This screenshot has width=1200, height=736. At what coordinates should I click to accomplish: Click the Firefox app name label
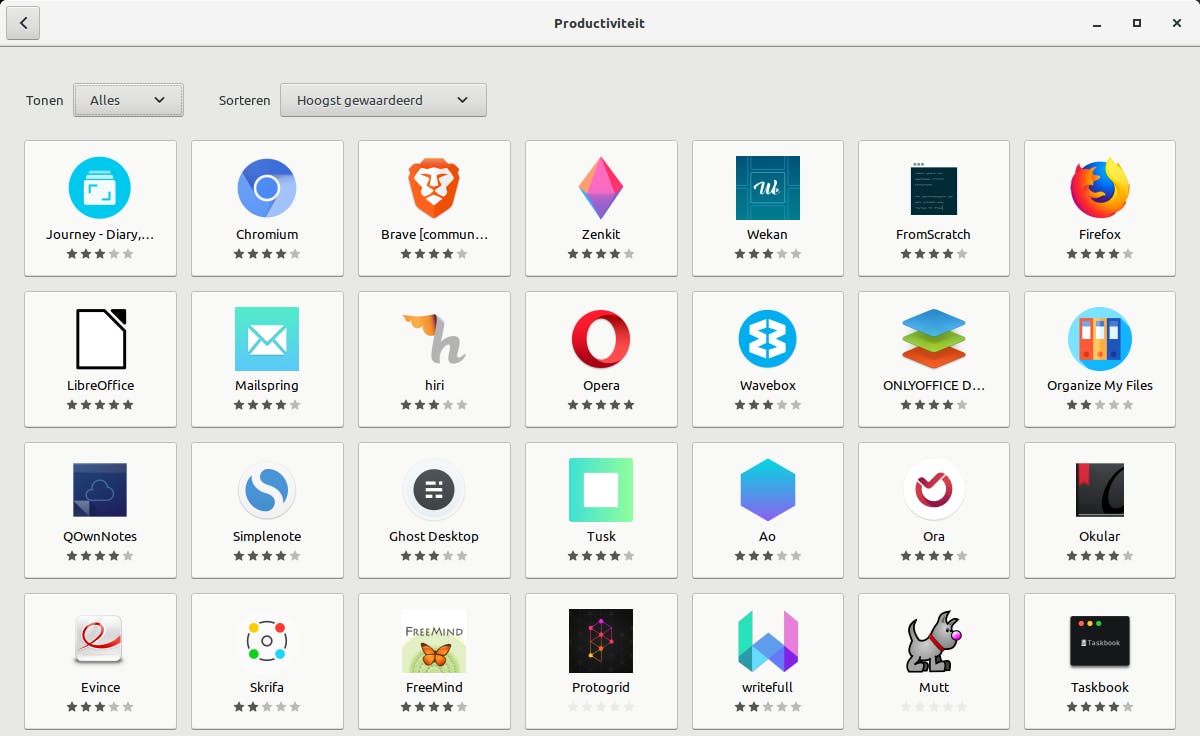pyautogui.click(x=1100, y=235)
